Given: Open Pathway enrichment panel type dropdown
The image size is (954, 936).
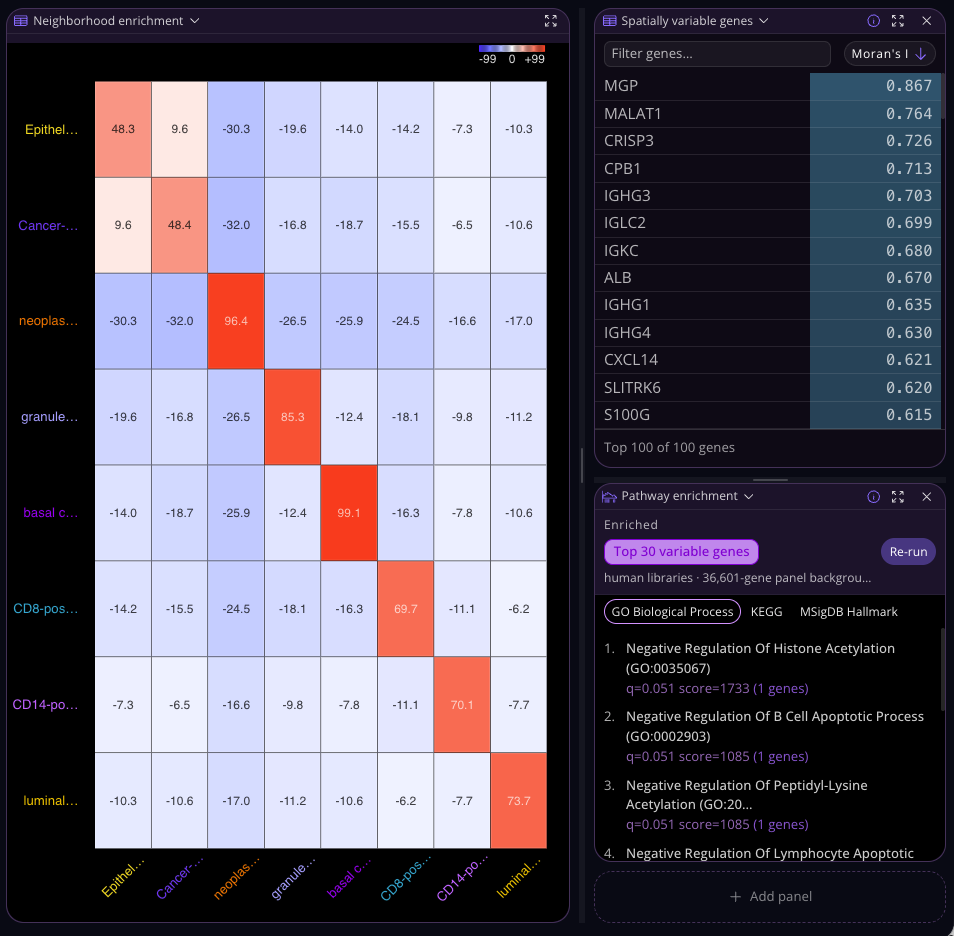Looking at the screenshot, I should (x=749, y=497).
